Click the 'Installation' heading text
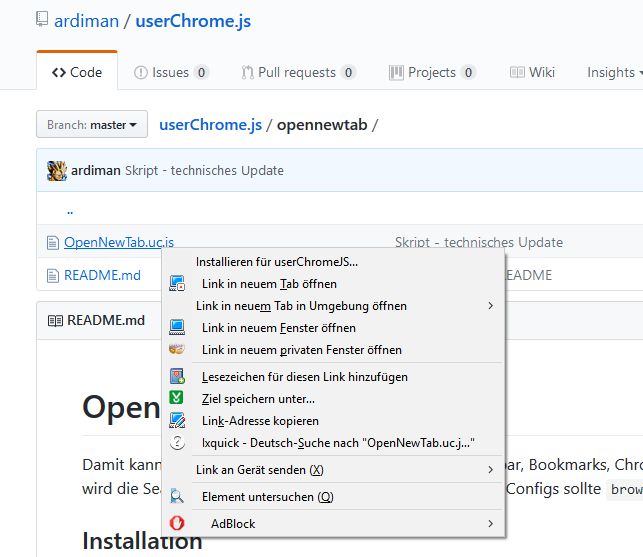The height and width of the screenshot is (557, 643). point(142,541)
